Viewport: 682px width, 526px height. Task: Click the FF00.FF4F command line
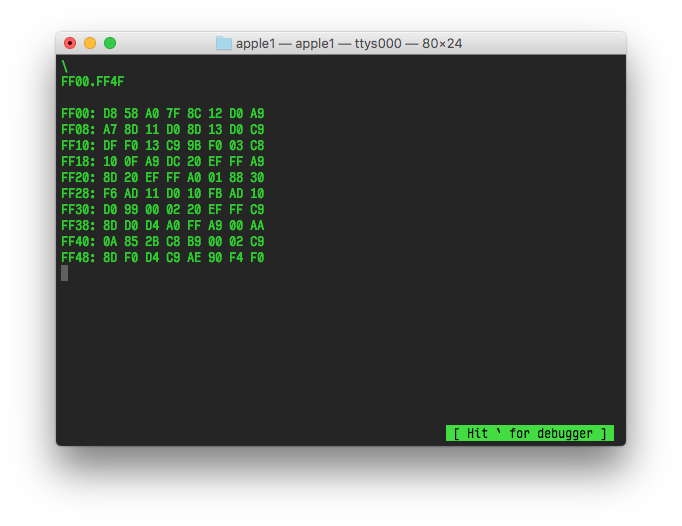coord(93,82)
